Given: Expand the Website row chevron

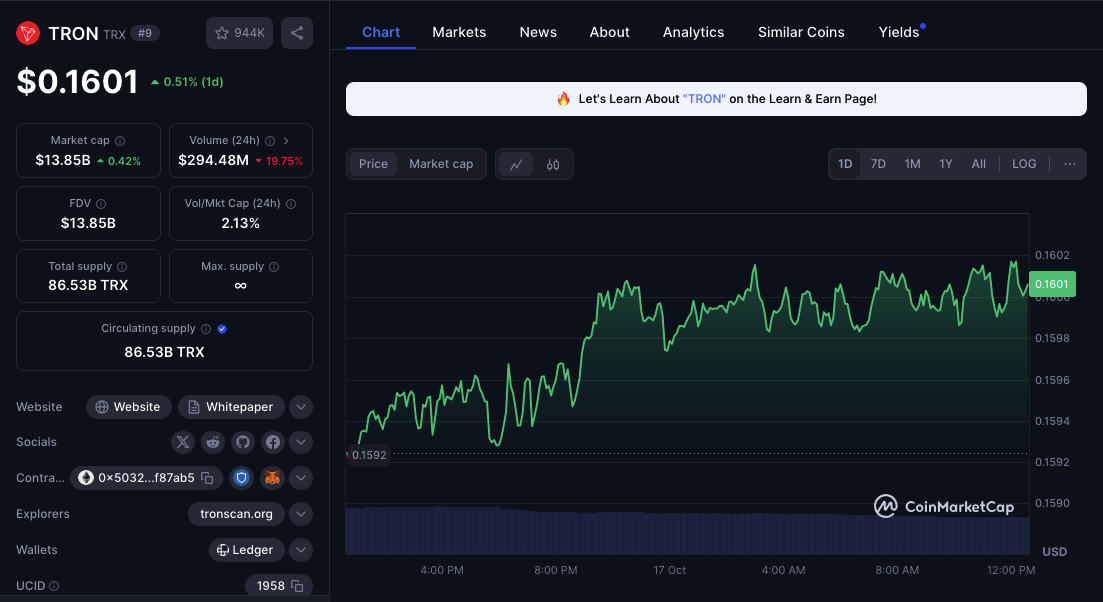Looking at the screenshot, I should (x=301, y=407).
